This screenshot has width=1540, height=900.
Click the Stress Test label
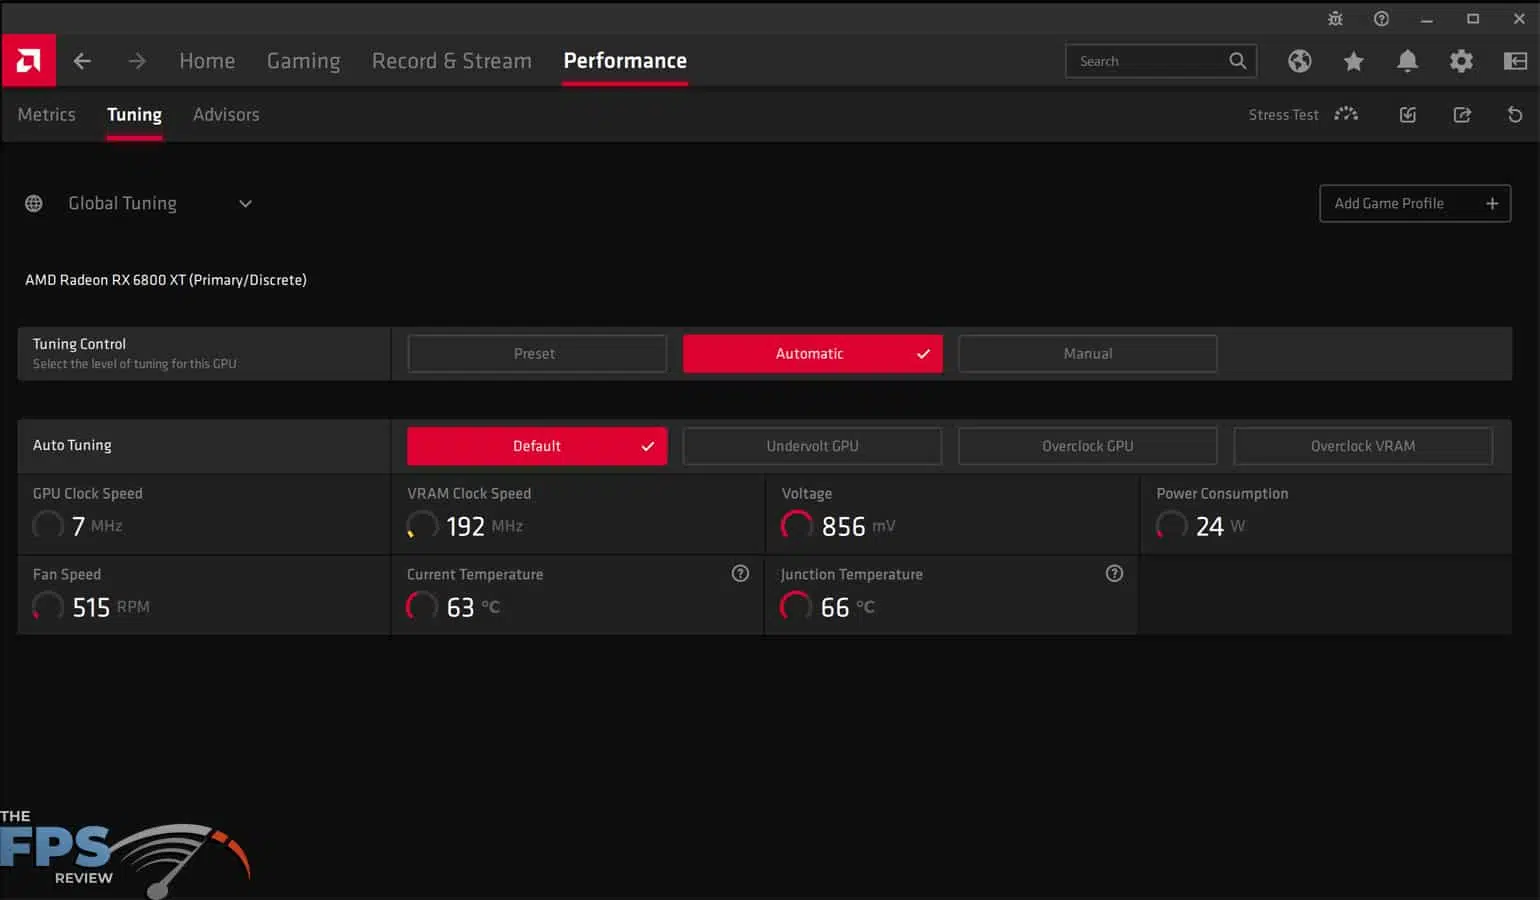1283,115
